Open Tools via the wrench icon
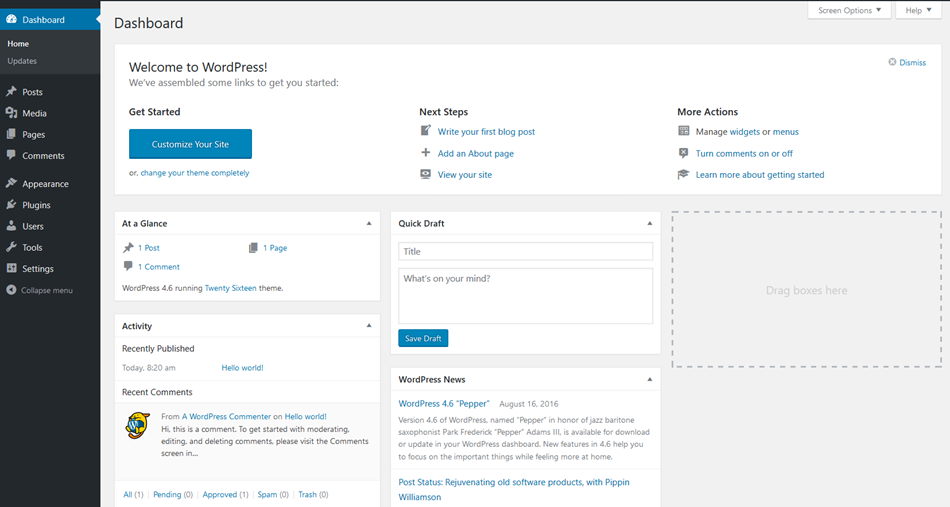 11,247
